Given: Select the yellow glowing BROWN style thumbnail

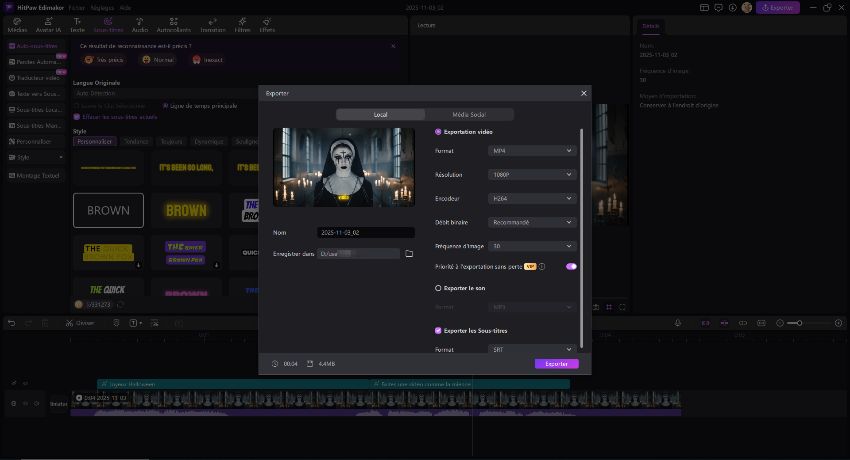Looking at the screenshot, I should tap(186, 210).
